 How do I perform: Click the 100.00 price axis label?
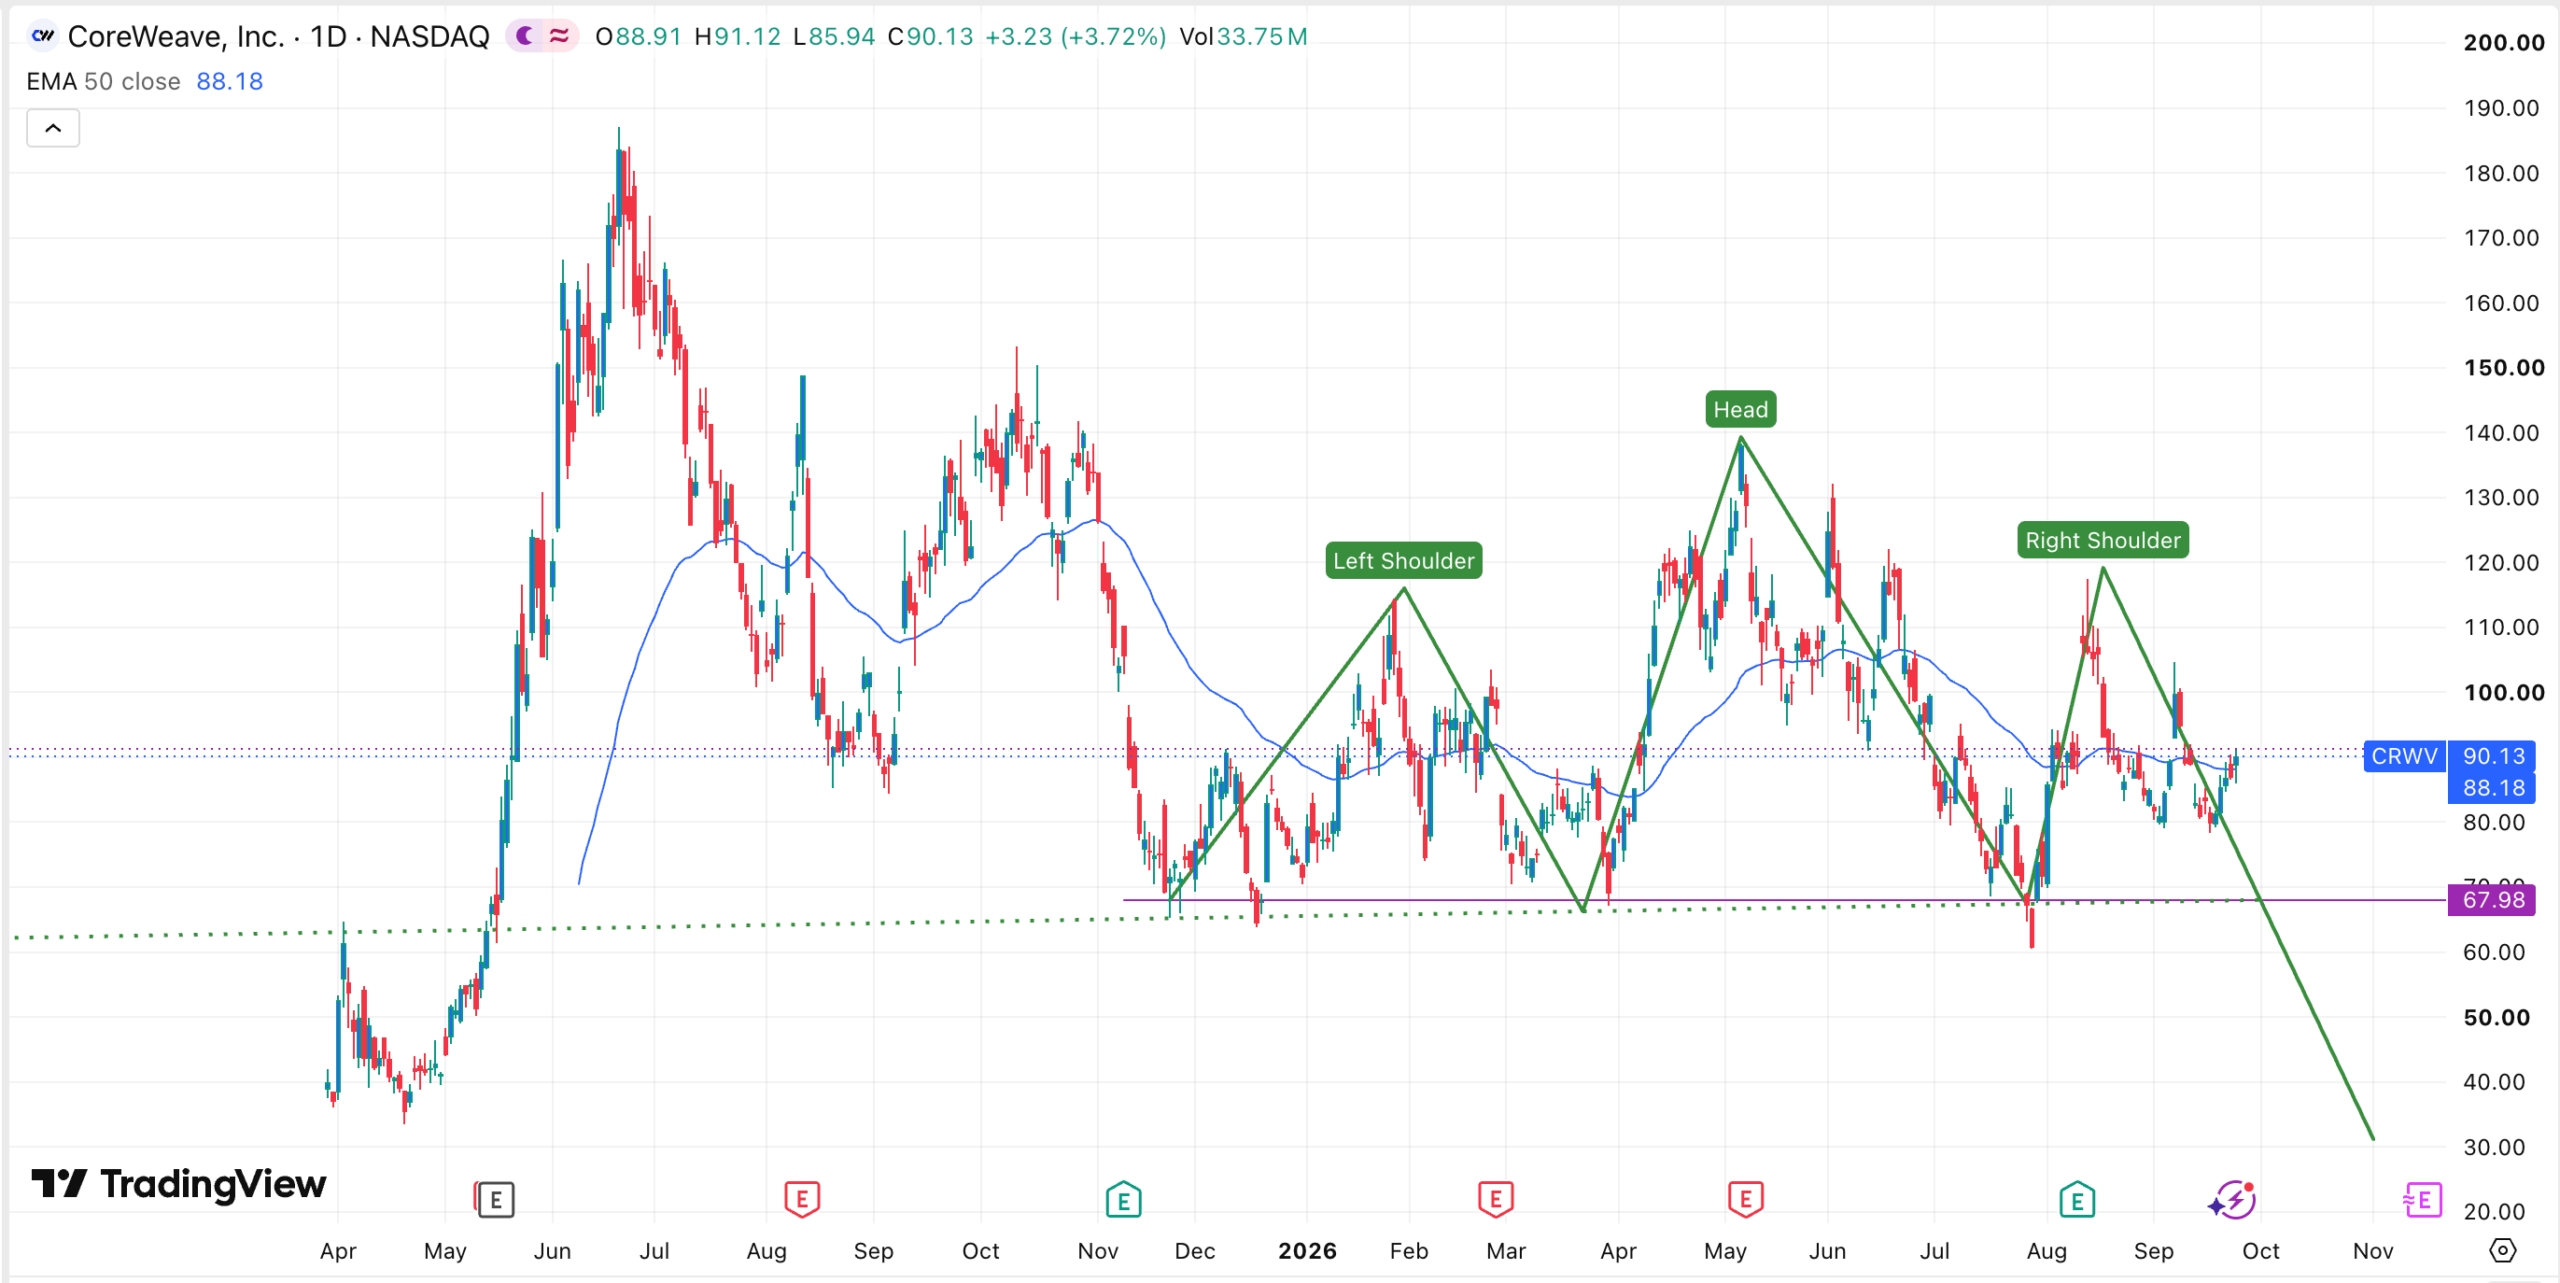(x=2503, y=693)
